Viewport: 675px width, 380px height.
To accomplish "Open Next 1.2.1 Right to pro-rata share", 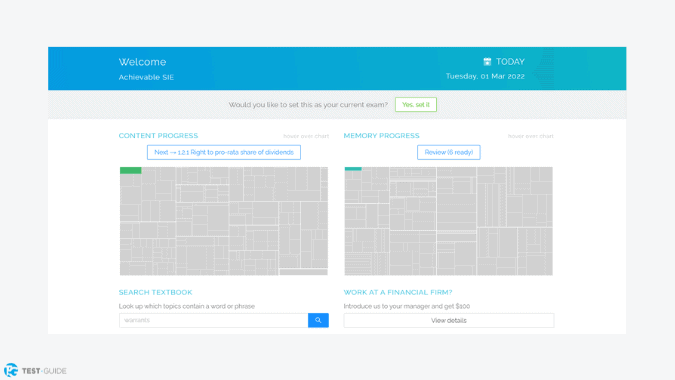I will pyautogui.click(x=224, y=152).
